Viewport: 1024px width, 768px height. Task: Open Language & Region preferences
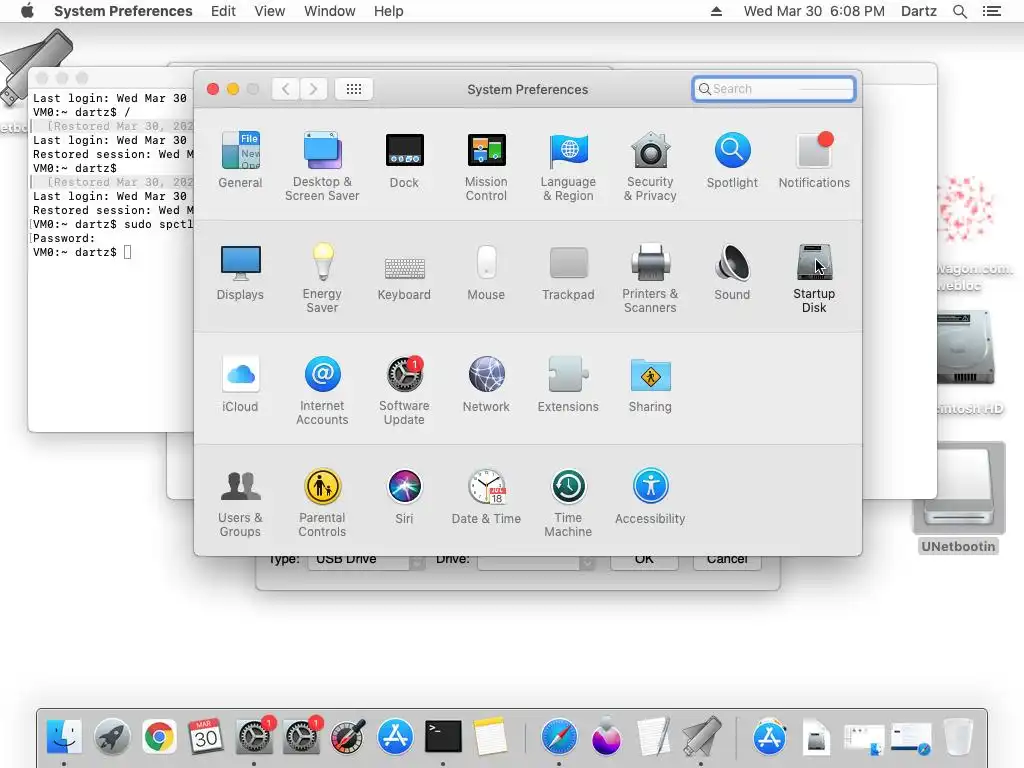568,166
